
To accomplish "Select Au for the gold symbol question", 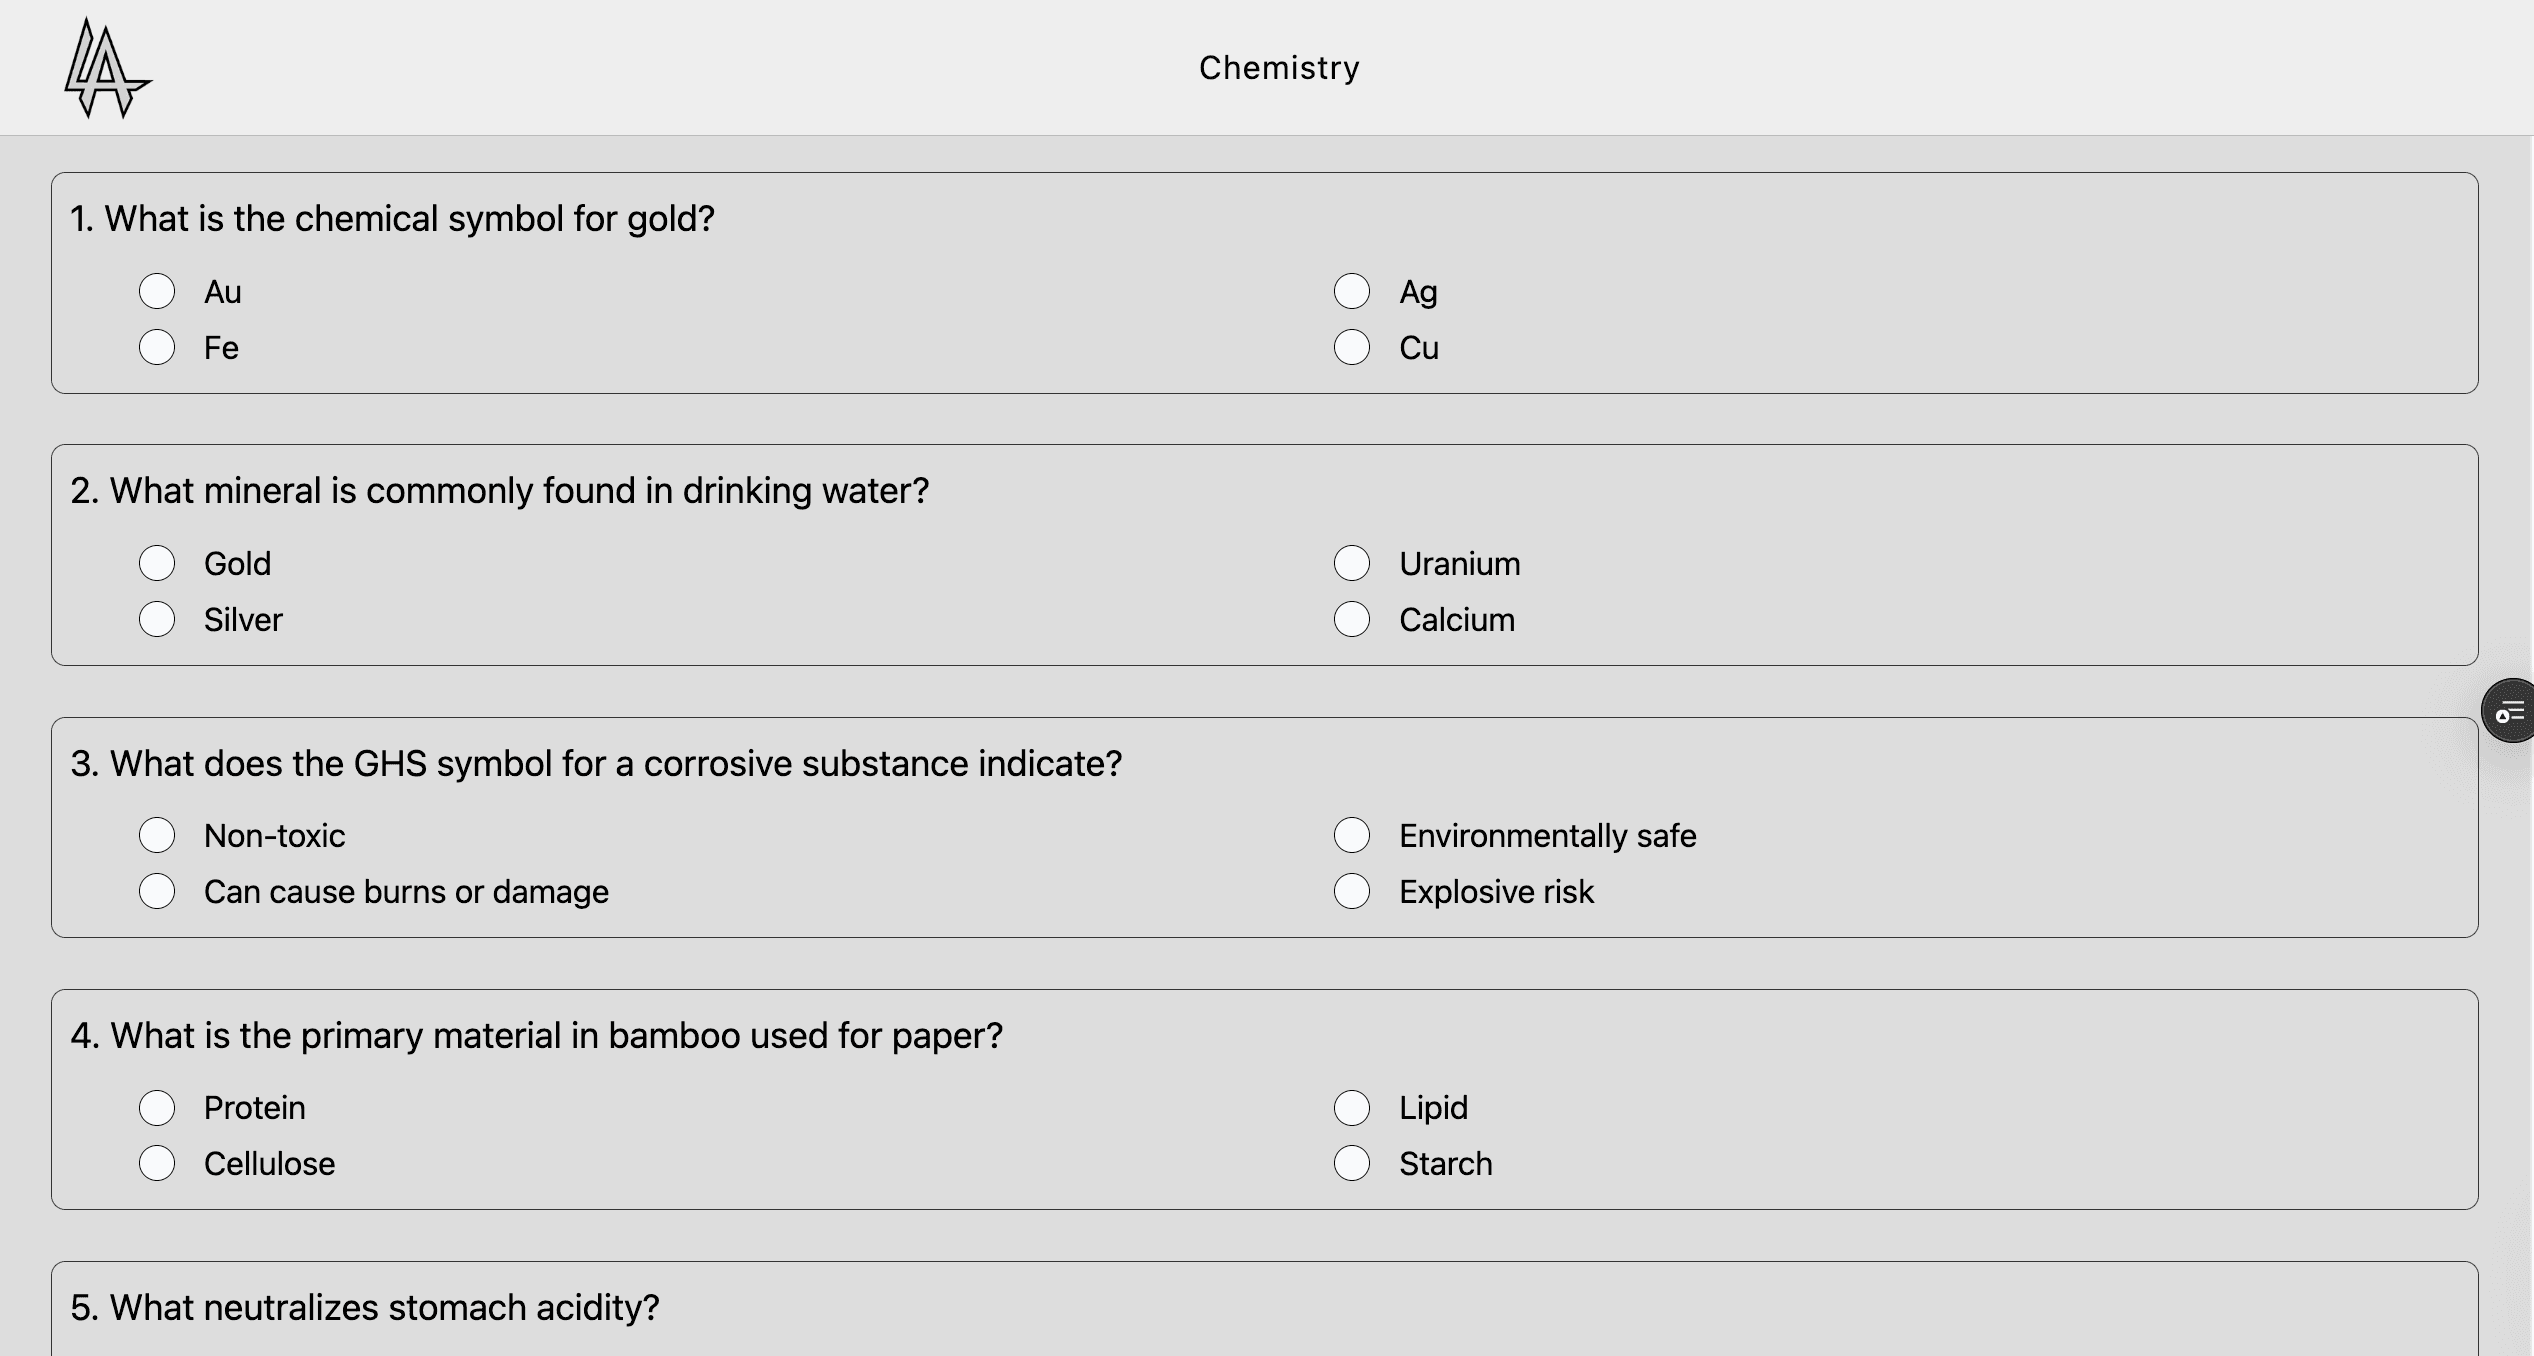I will [x=158, y=292].
